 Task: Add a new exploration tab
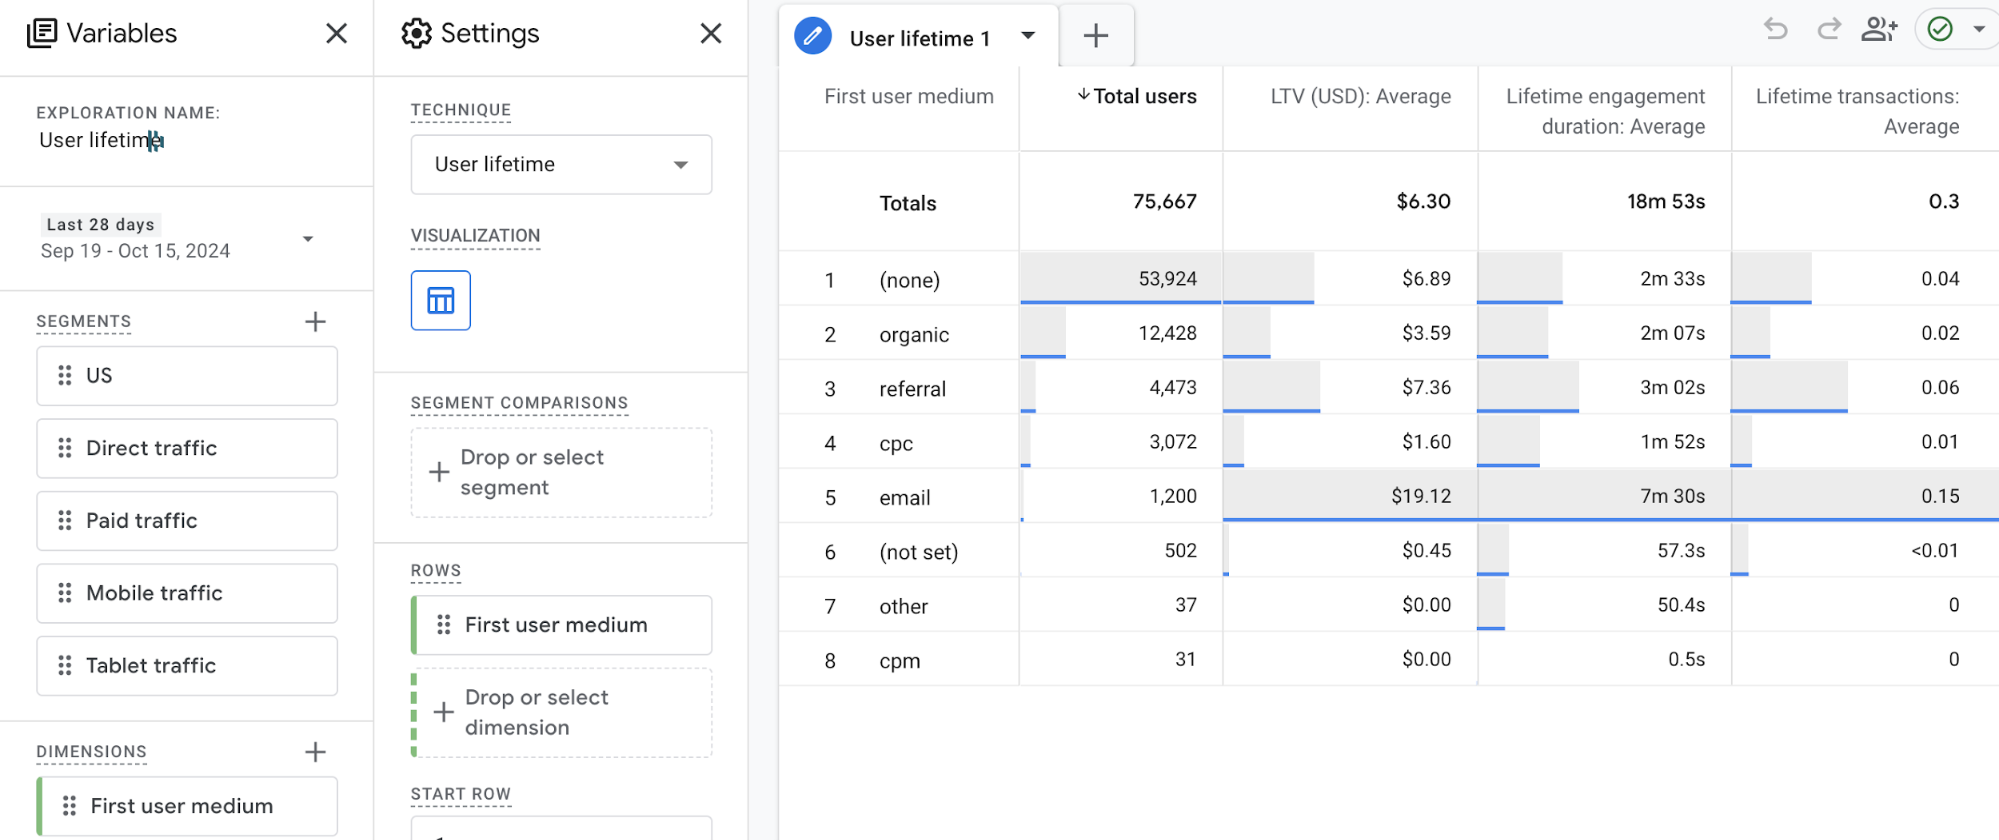[x=1096, y=37]
